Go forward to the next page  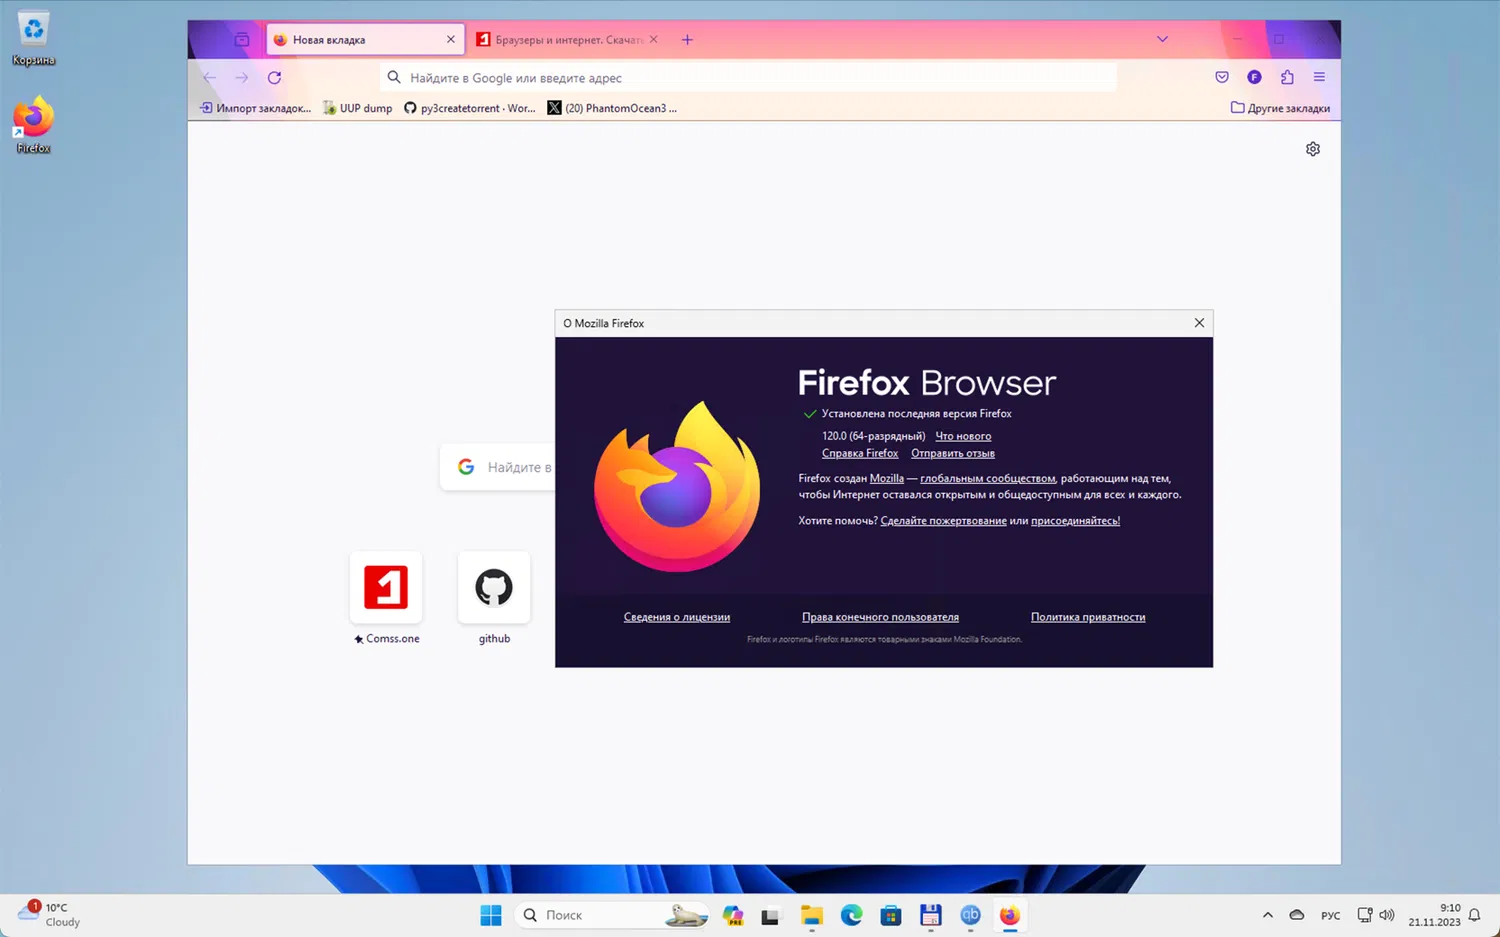[x=241, y=77]
